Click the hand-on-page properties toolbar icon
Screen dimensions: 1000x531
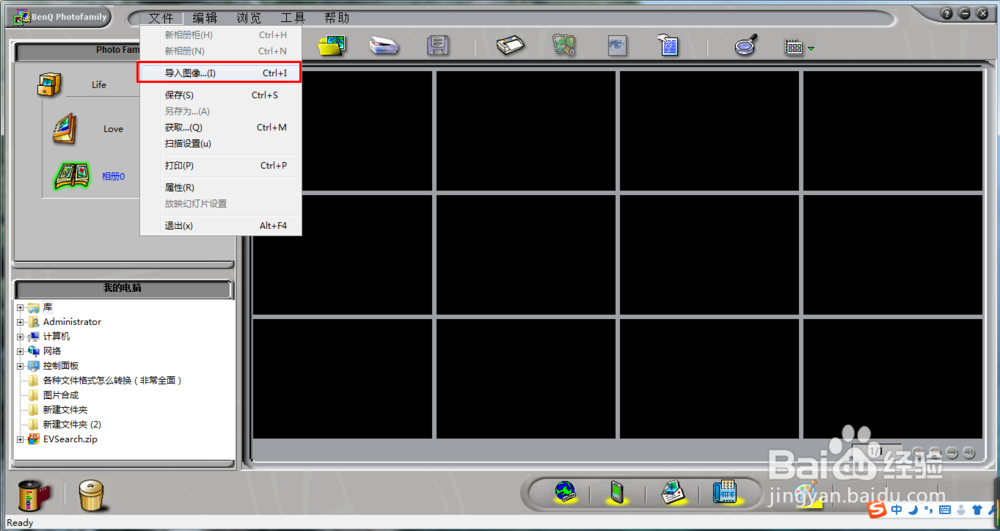(x=668, y=47)
